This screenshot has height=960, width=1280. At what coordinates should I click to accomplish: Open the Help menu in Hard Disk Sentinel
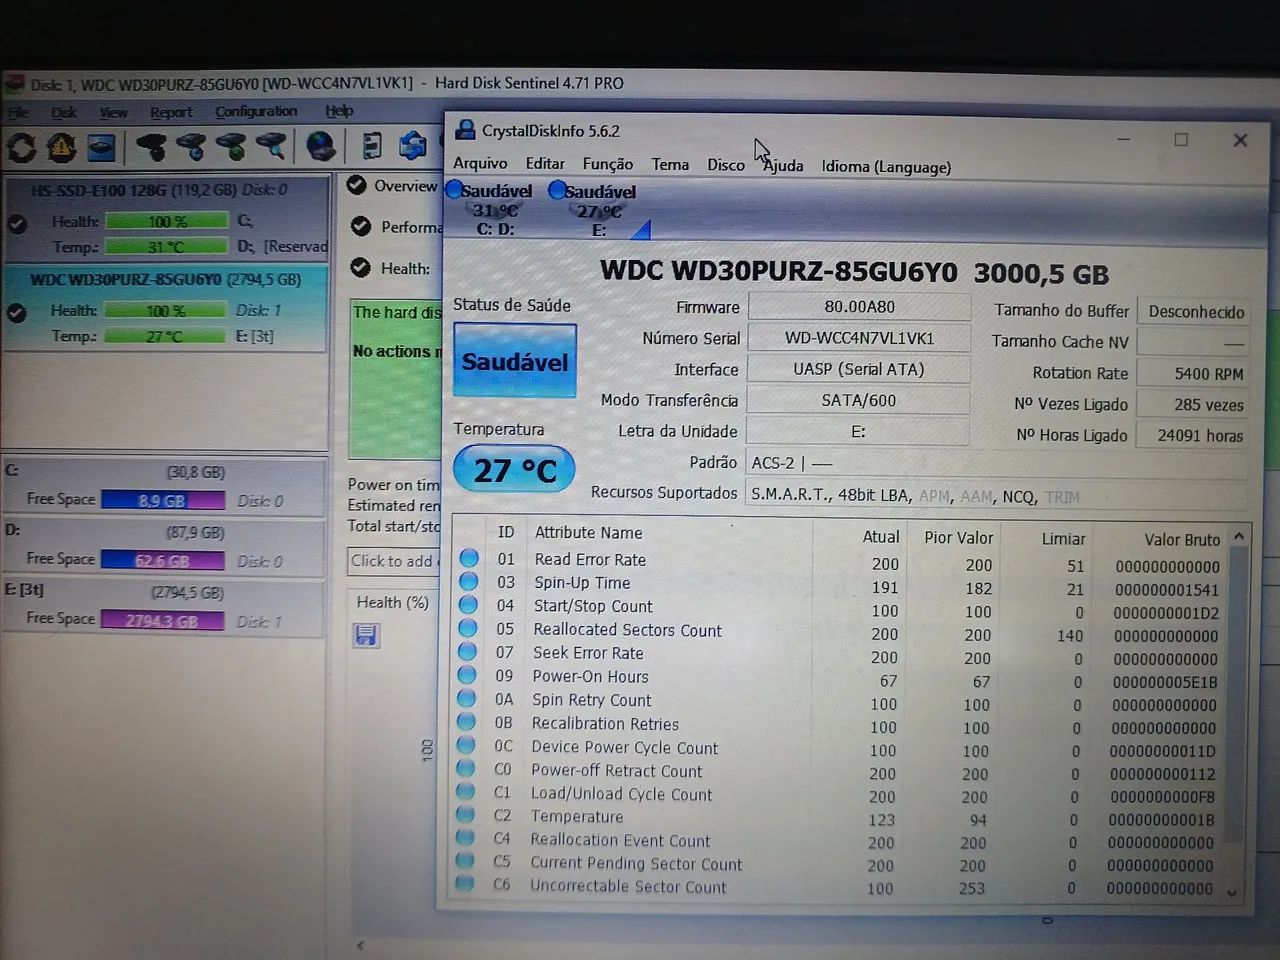coord(339,111)
